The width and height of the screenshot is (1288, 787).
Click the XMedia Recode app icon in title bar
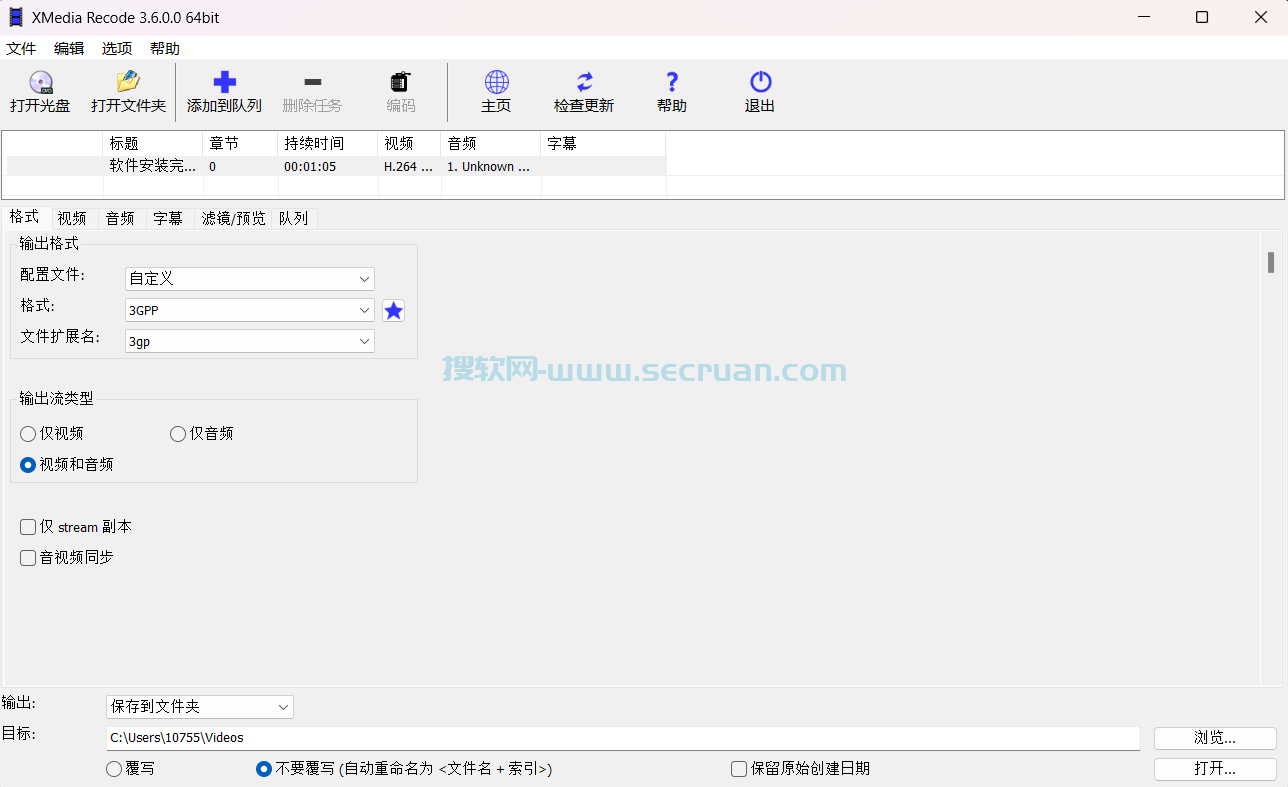coord(15,17)
